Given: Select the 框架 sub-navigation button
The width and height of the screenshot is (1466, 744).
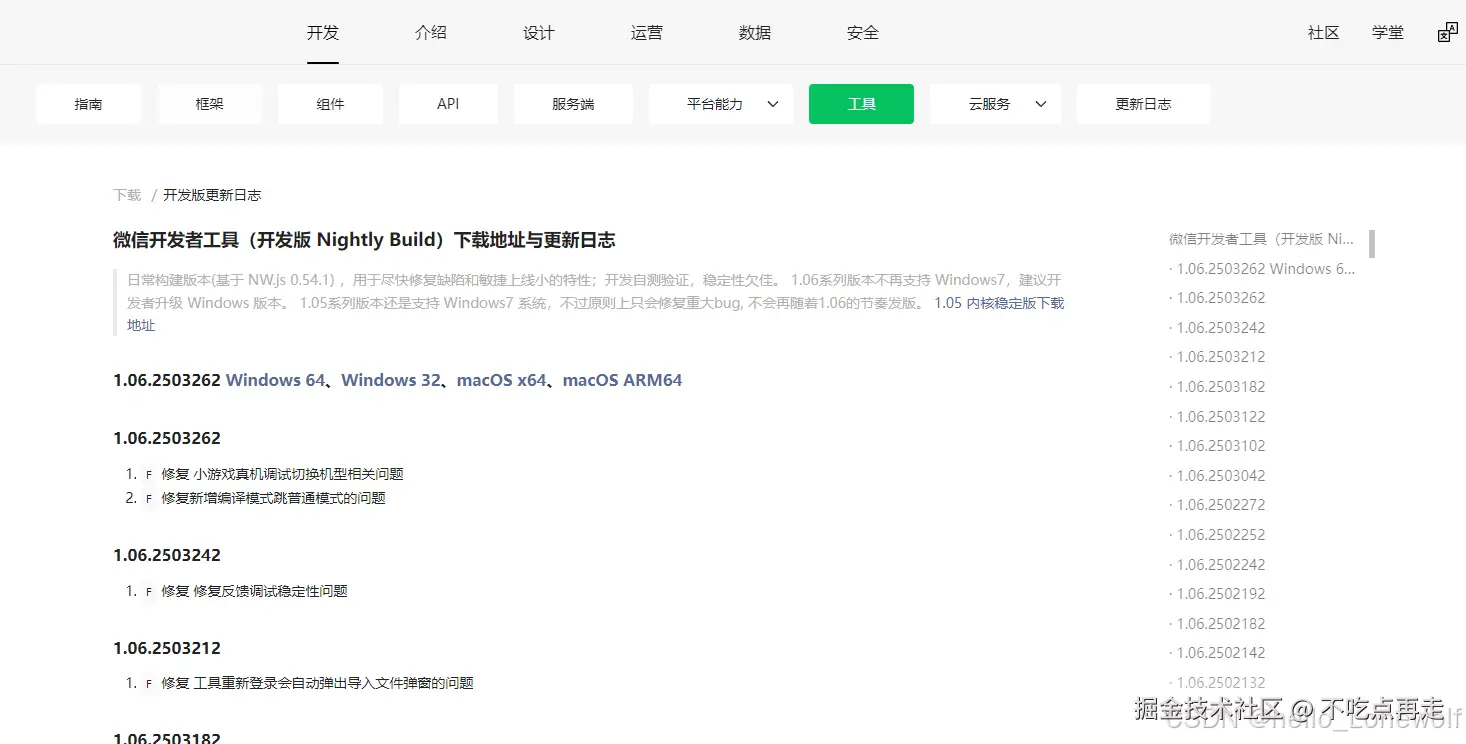Looking at the screenshot, I should tap(210, 104).
